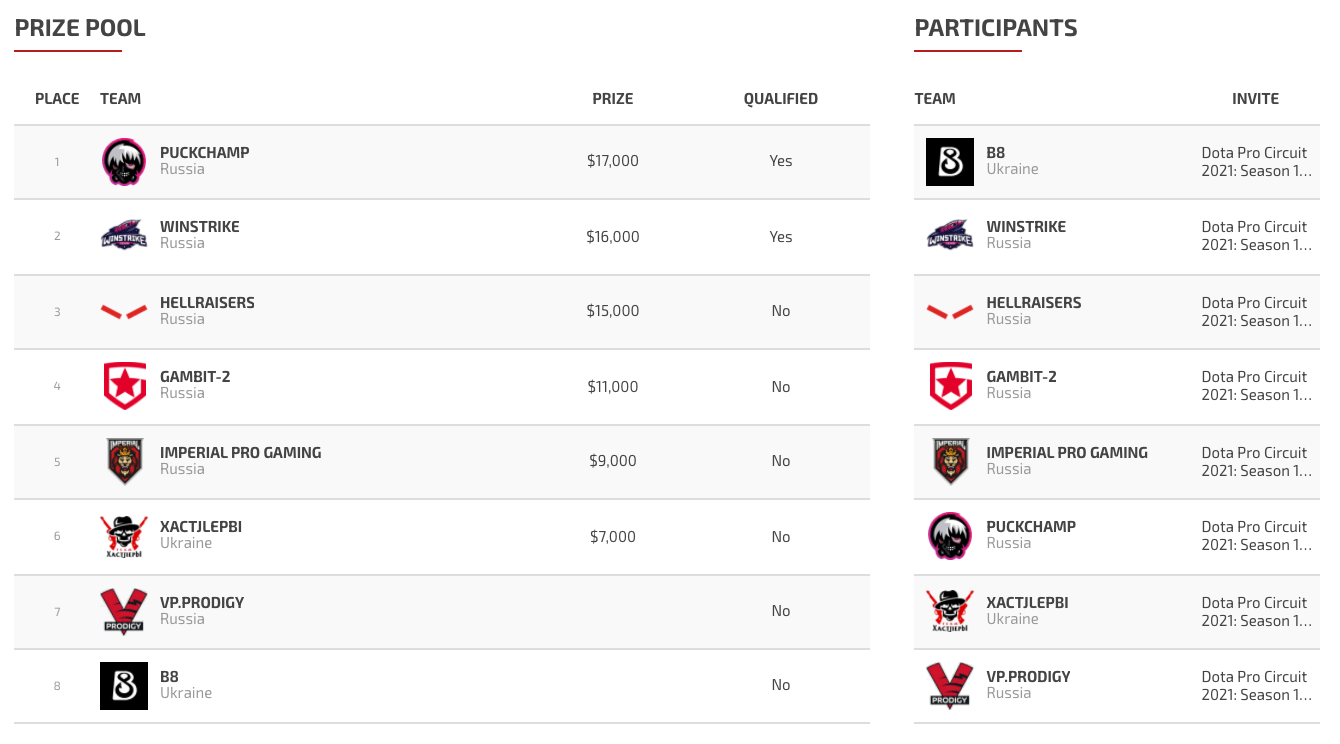Click the XactJlepbI skull logo in the Prize Pool table
Screen dimensions: 1340x744
(124, 536)
